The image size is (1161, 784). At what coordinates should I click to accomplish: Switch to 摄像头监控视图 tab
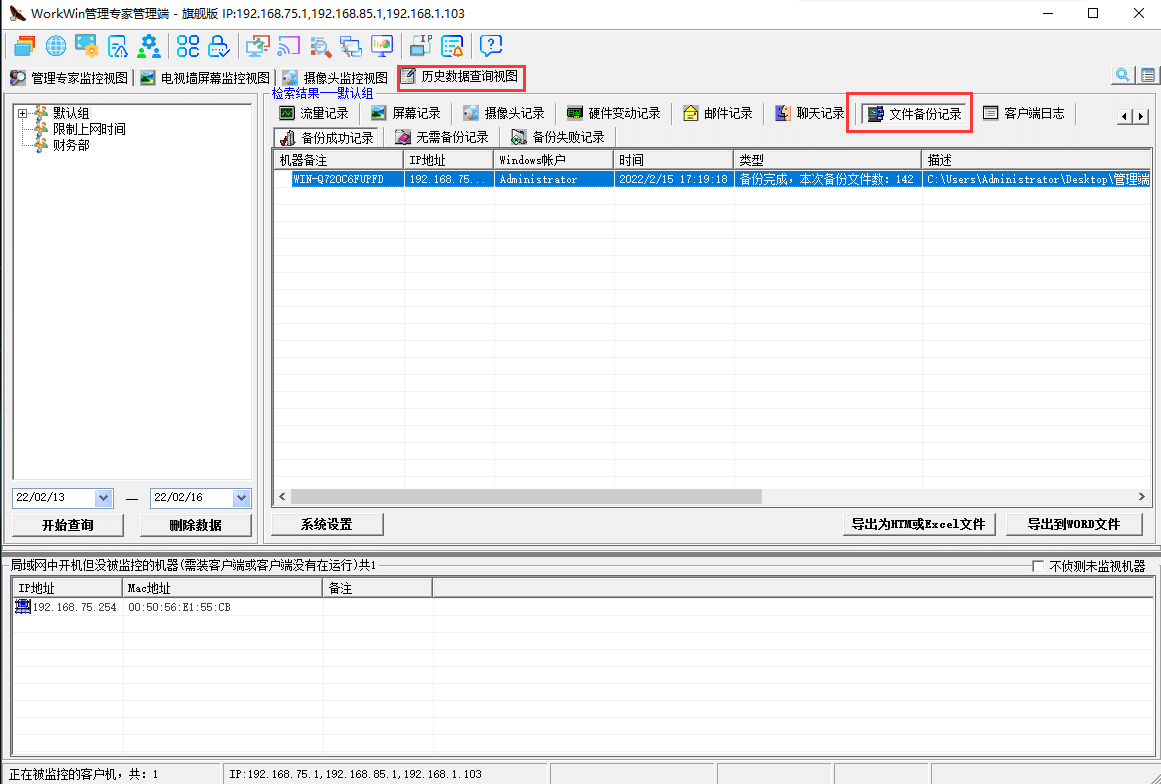tap(335, 78)
